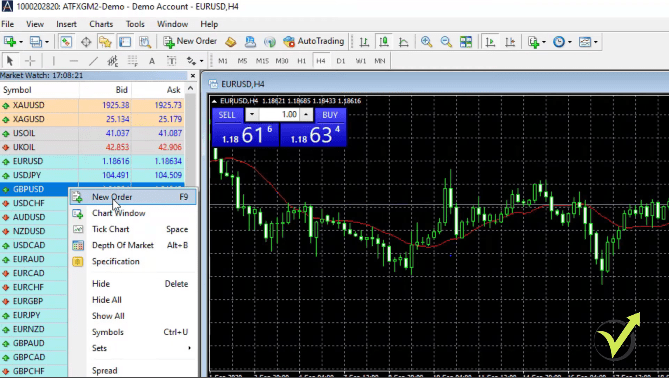
Task: Expand Sets submenu arrow
Action: [x=189, y=348]
